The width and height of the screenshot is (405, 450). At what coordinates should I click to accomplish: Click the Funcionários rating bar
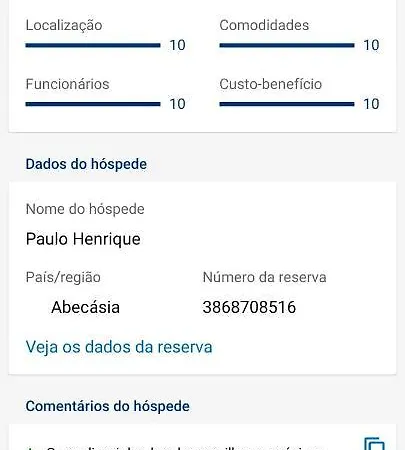click(x=93, y=104)
